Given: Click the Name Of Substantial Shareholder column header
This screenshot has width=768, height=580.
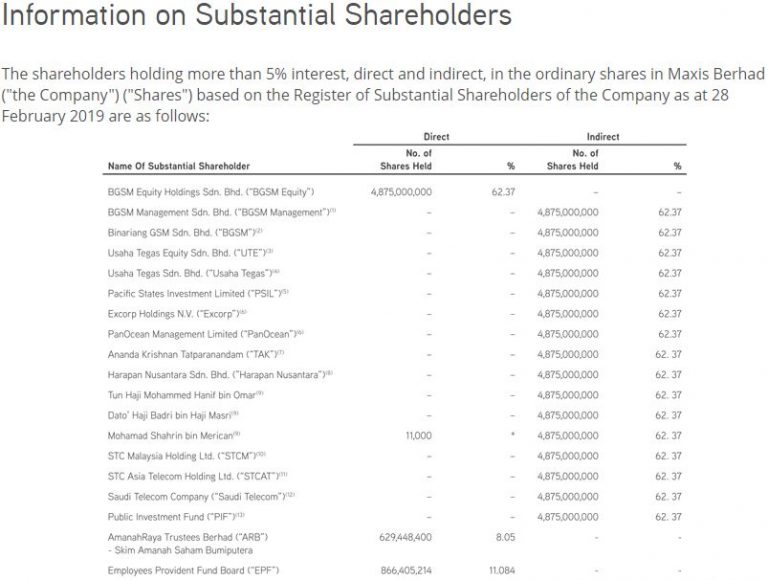Looking at the screenshot, I should pyautogui.click(x=179, y=166).
